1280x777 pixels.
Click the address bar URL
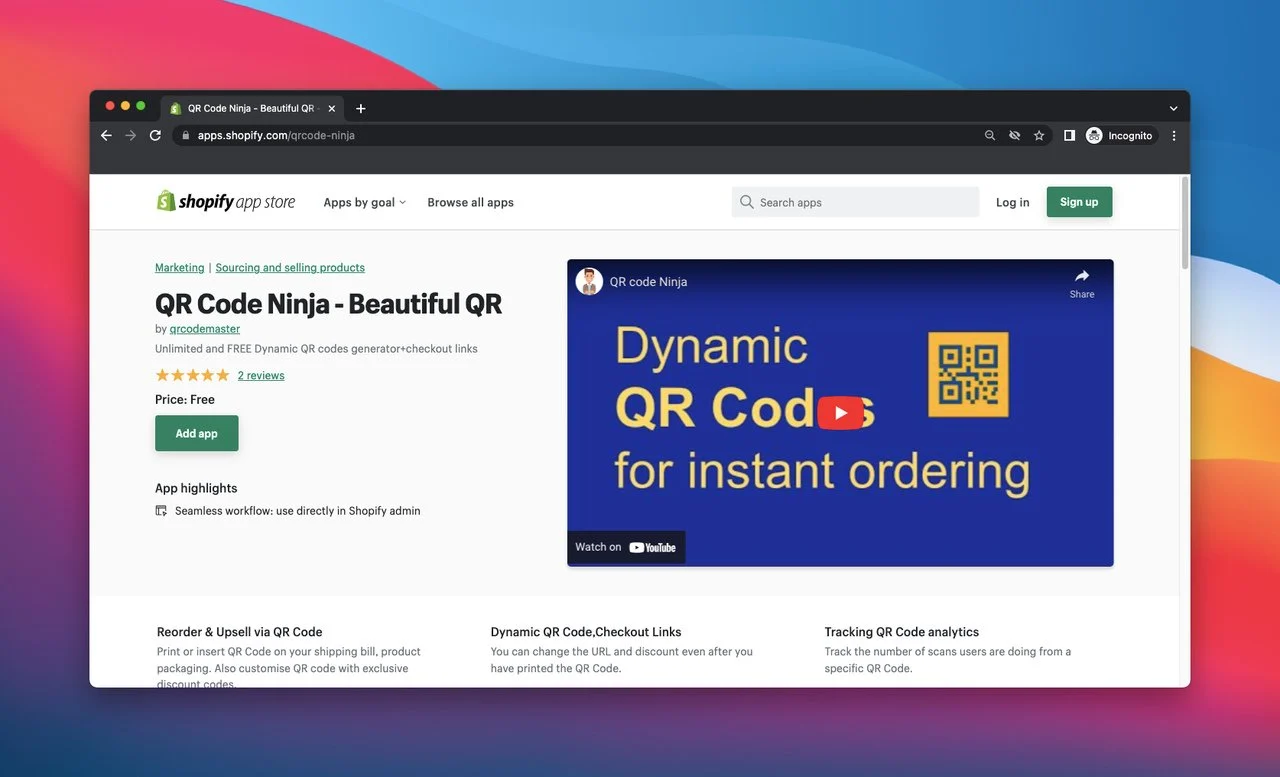point(276,135)
